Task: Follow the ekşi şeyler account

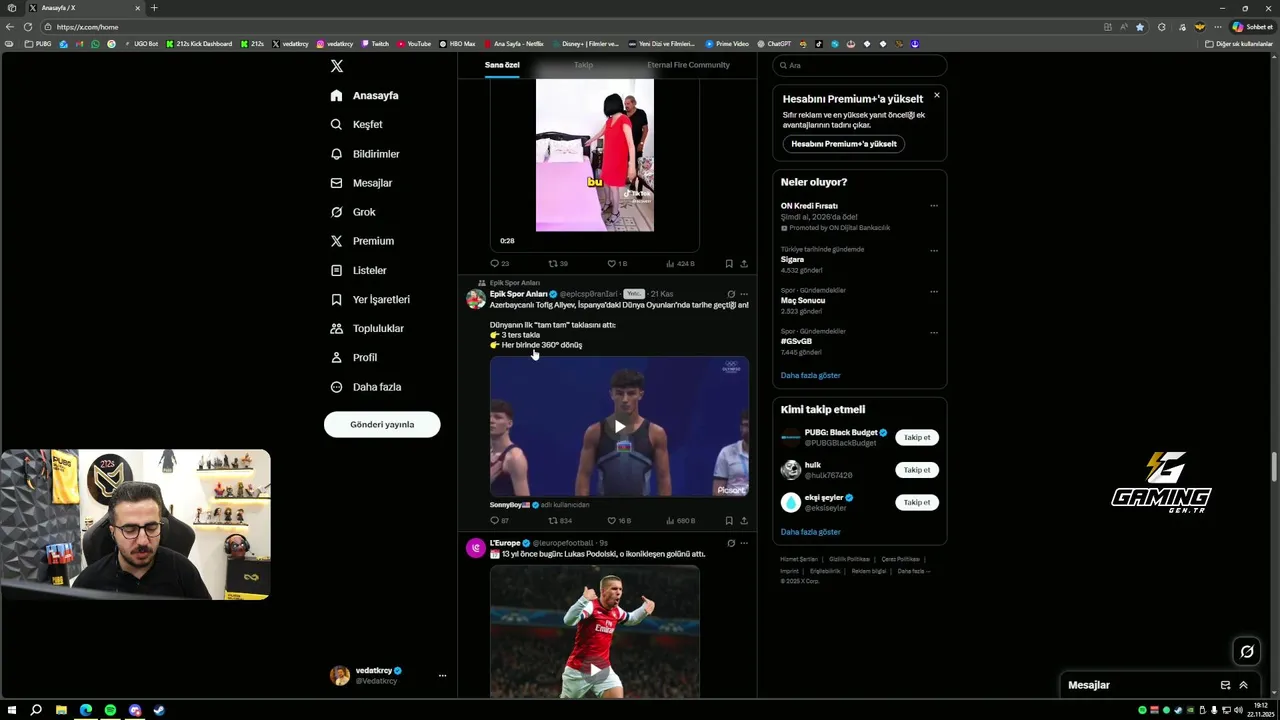Action: [x=917, y=502]
